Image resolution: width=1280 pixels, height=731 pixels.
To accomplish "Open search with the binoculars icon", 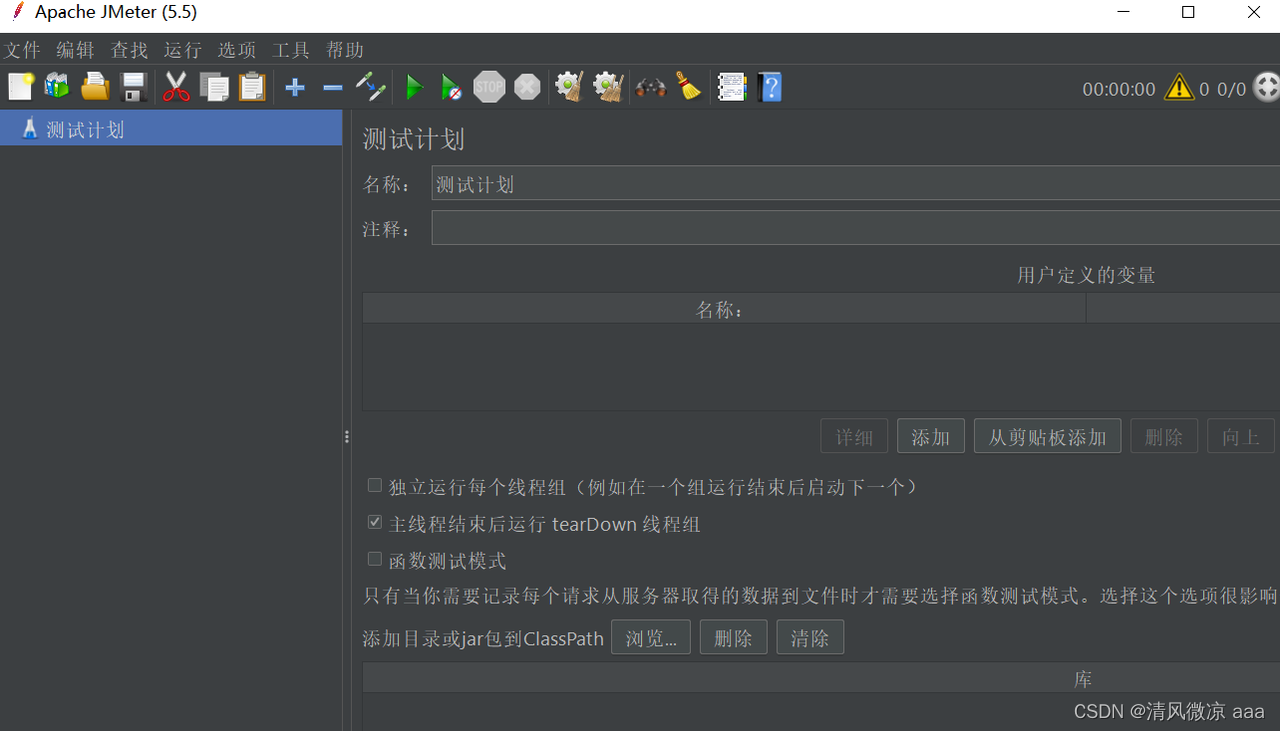I will 650,88.
